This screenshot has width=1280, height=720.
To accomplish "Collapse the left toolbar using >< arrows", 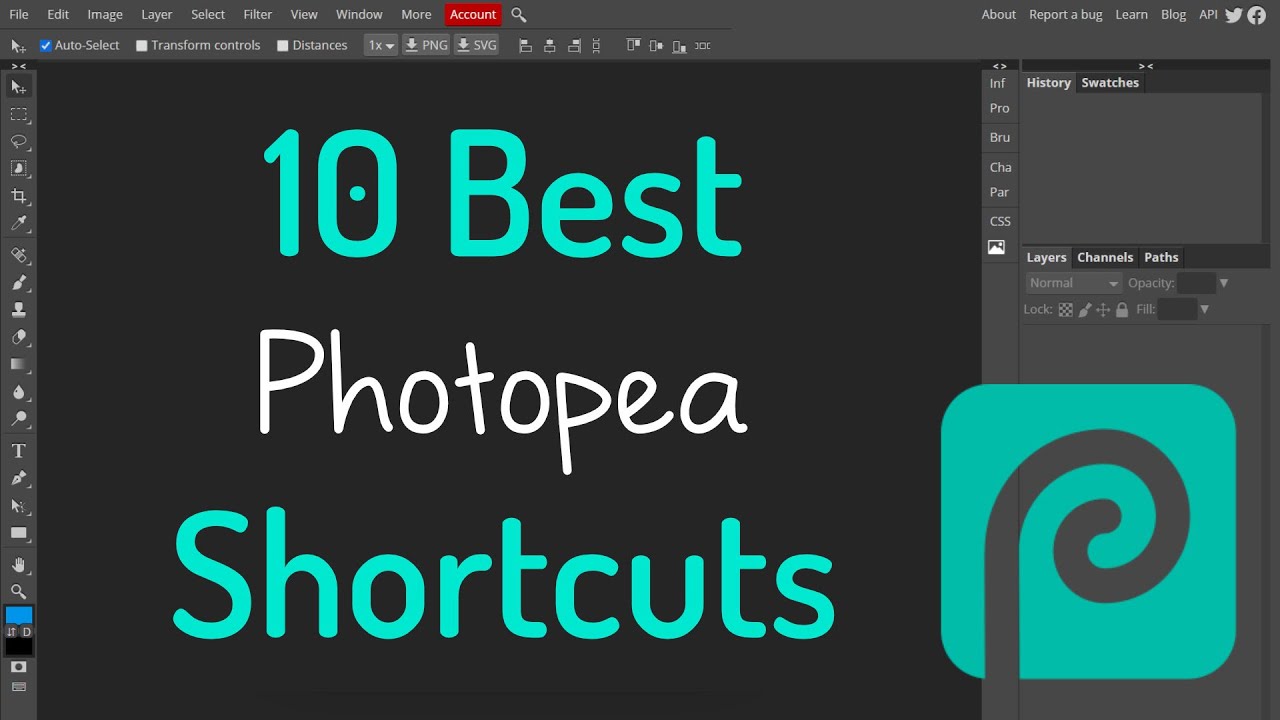I will coord(18,66).
